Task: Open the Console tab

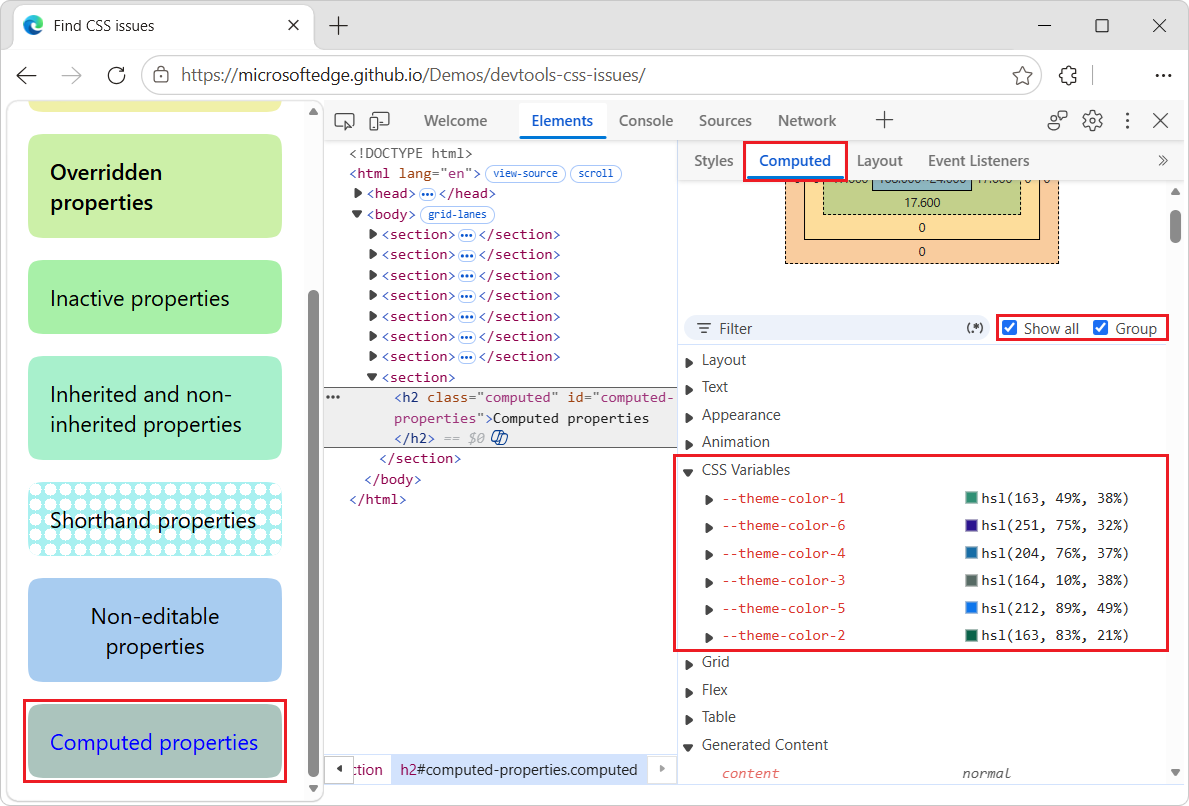Action: click(646, 121)
